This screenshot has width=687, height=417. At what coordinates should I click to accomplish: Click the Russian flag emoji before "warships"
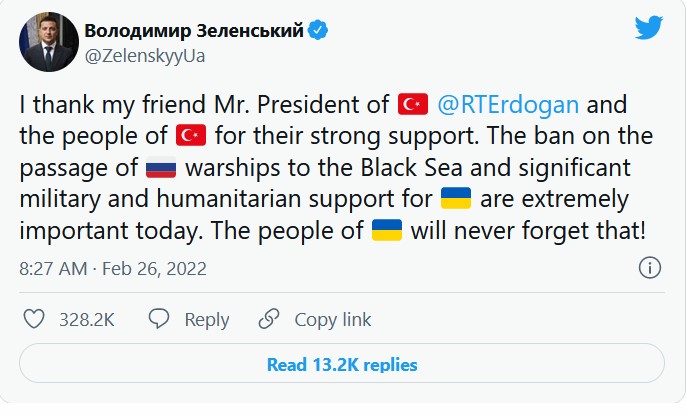(x=161, y=169)
